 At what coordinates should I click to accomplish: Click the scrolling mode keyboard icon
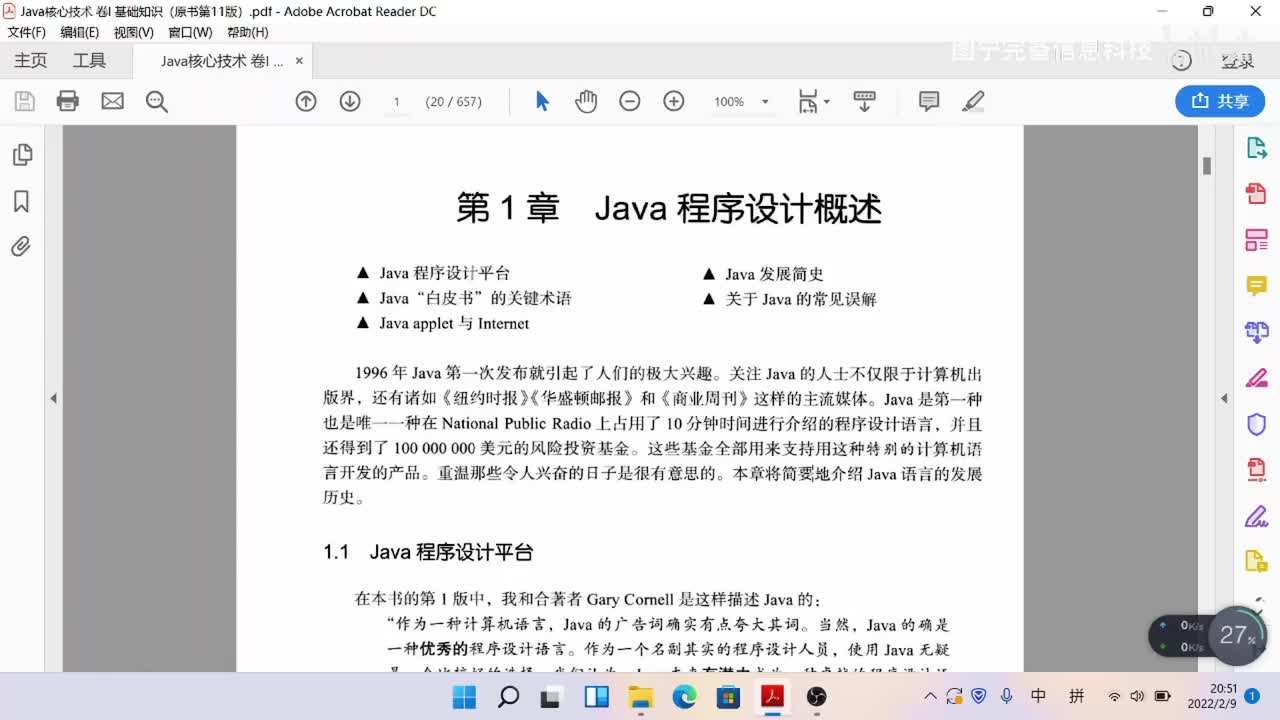tap(864, 101)
